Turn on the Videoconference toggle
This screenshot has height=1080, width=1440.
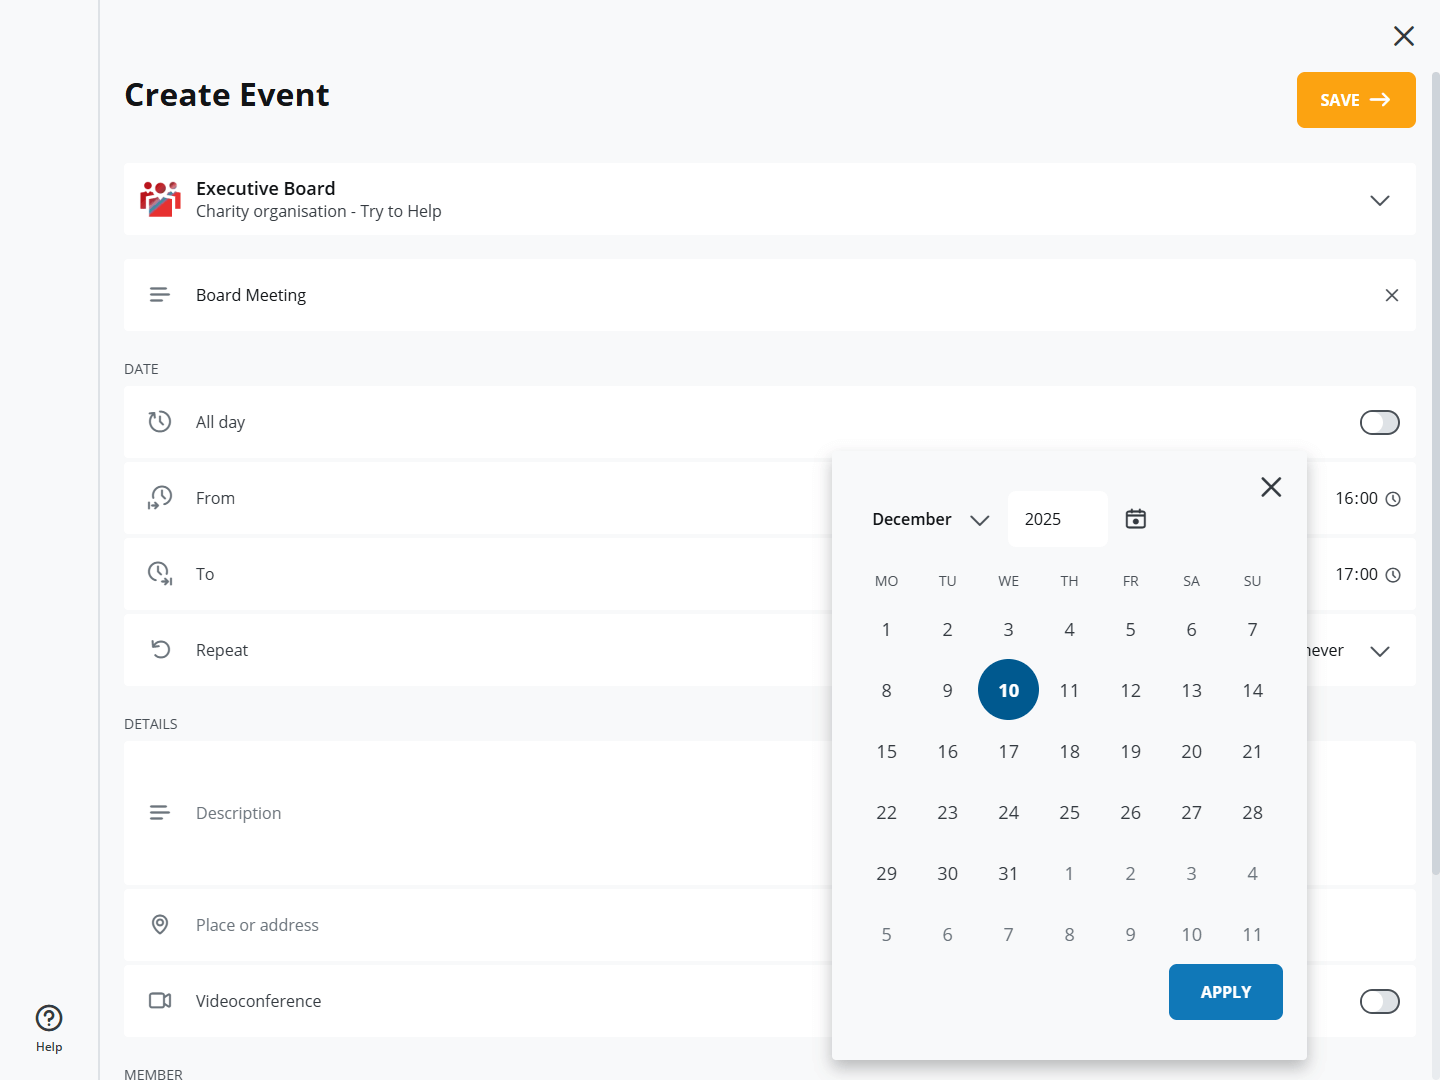[1379, 1001]
